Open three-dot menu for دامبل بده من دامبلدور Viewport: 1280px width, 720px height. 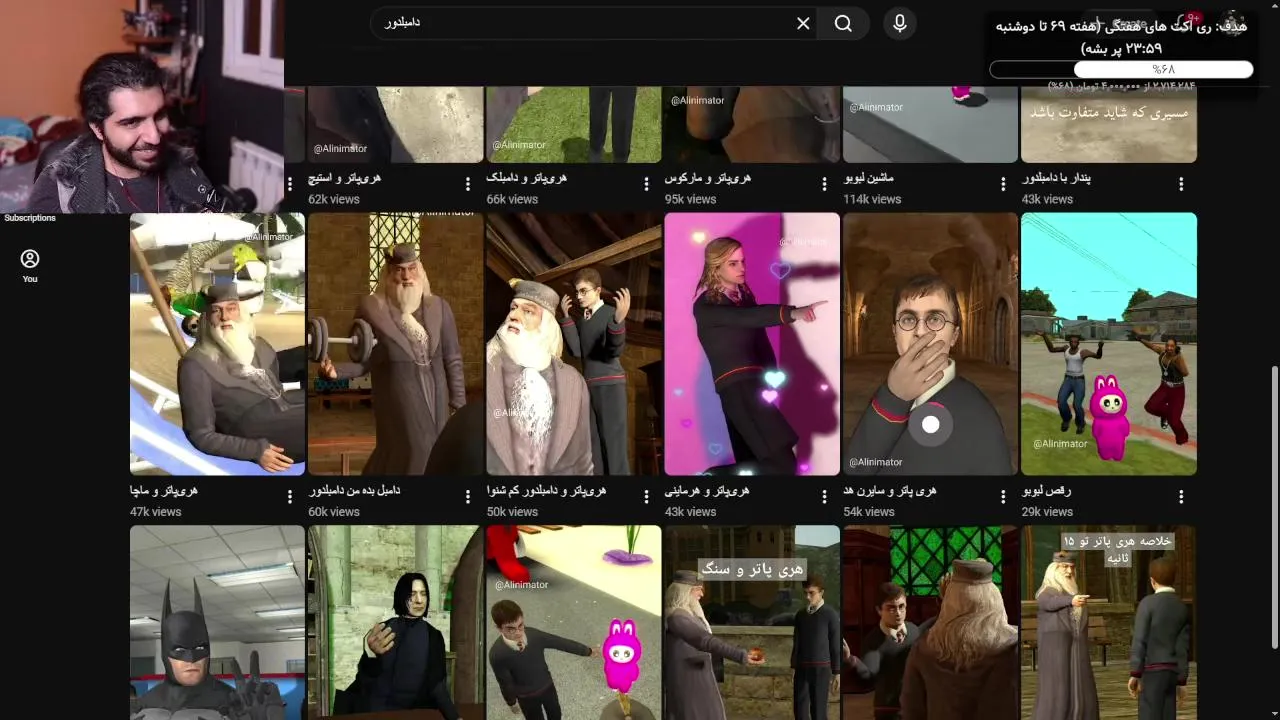point(468,497)
